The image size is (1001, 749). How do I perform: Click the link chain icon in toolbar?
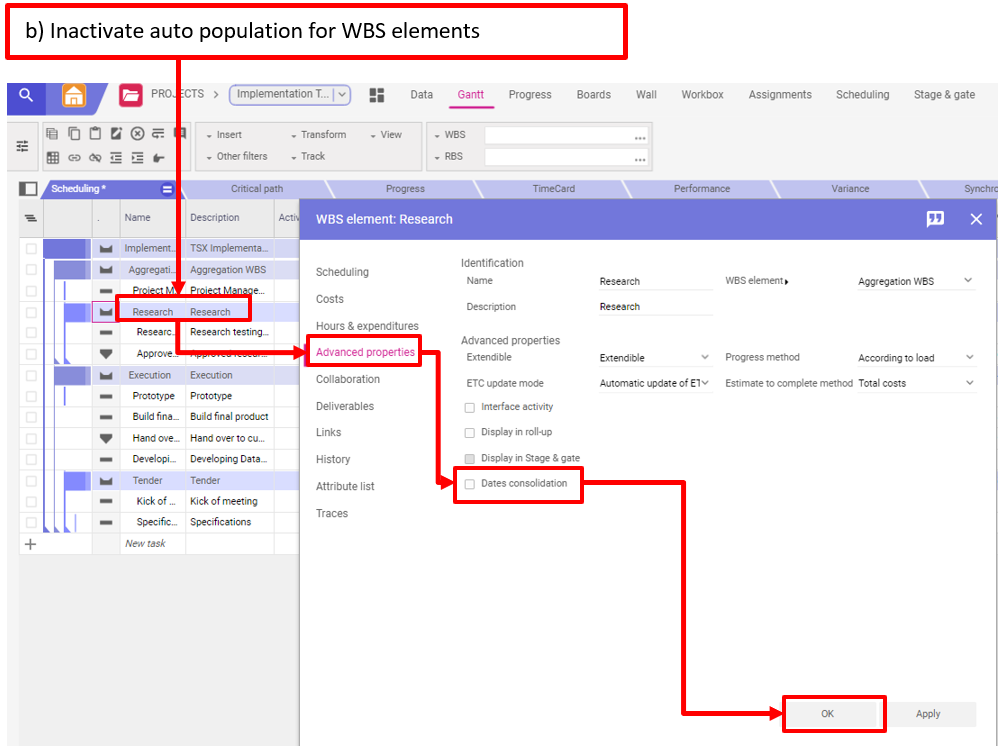74,157
